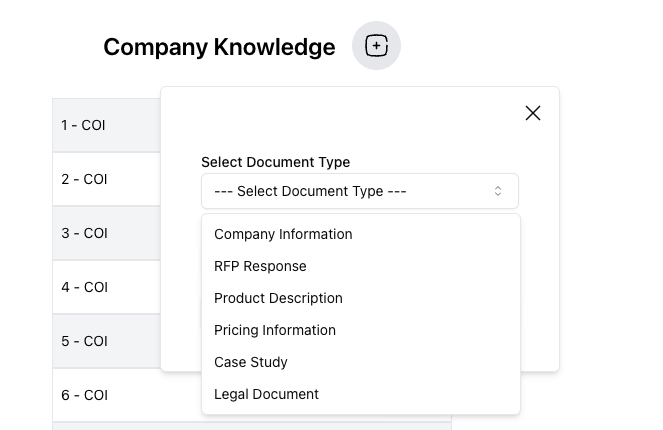Click the 6 - COI row

(x=127, y=395)
